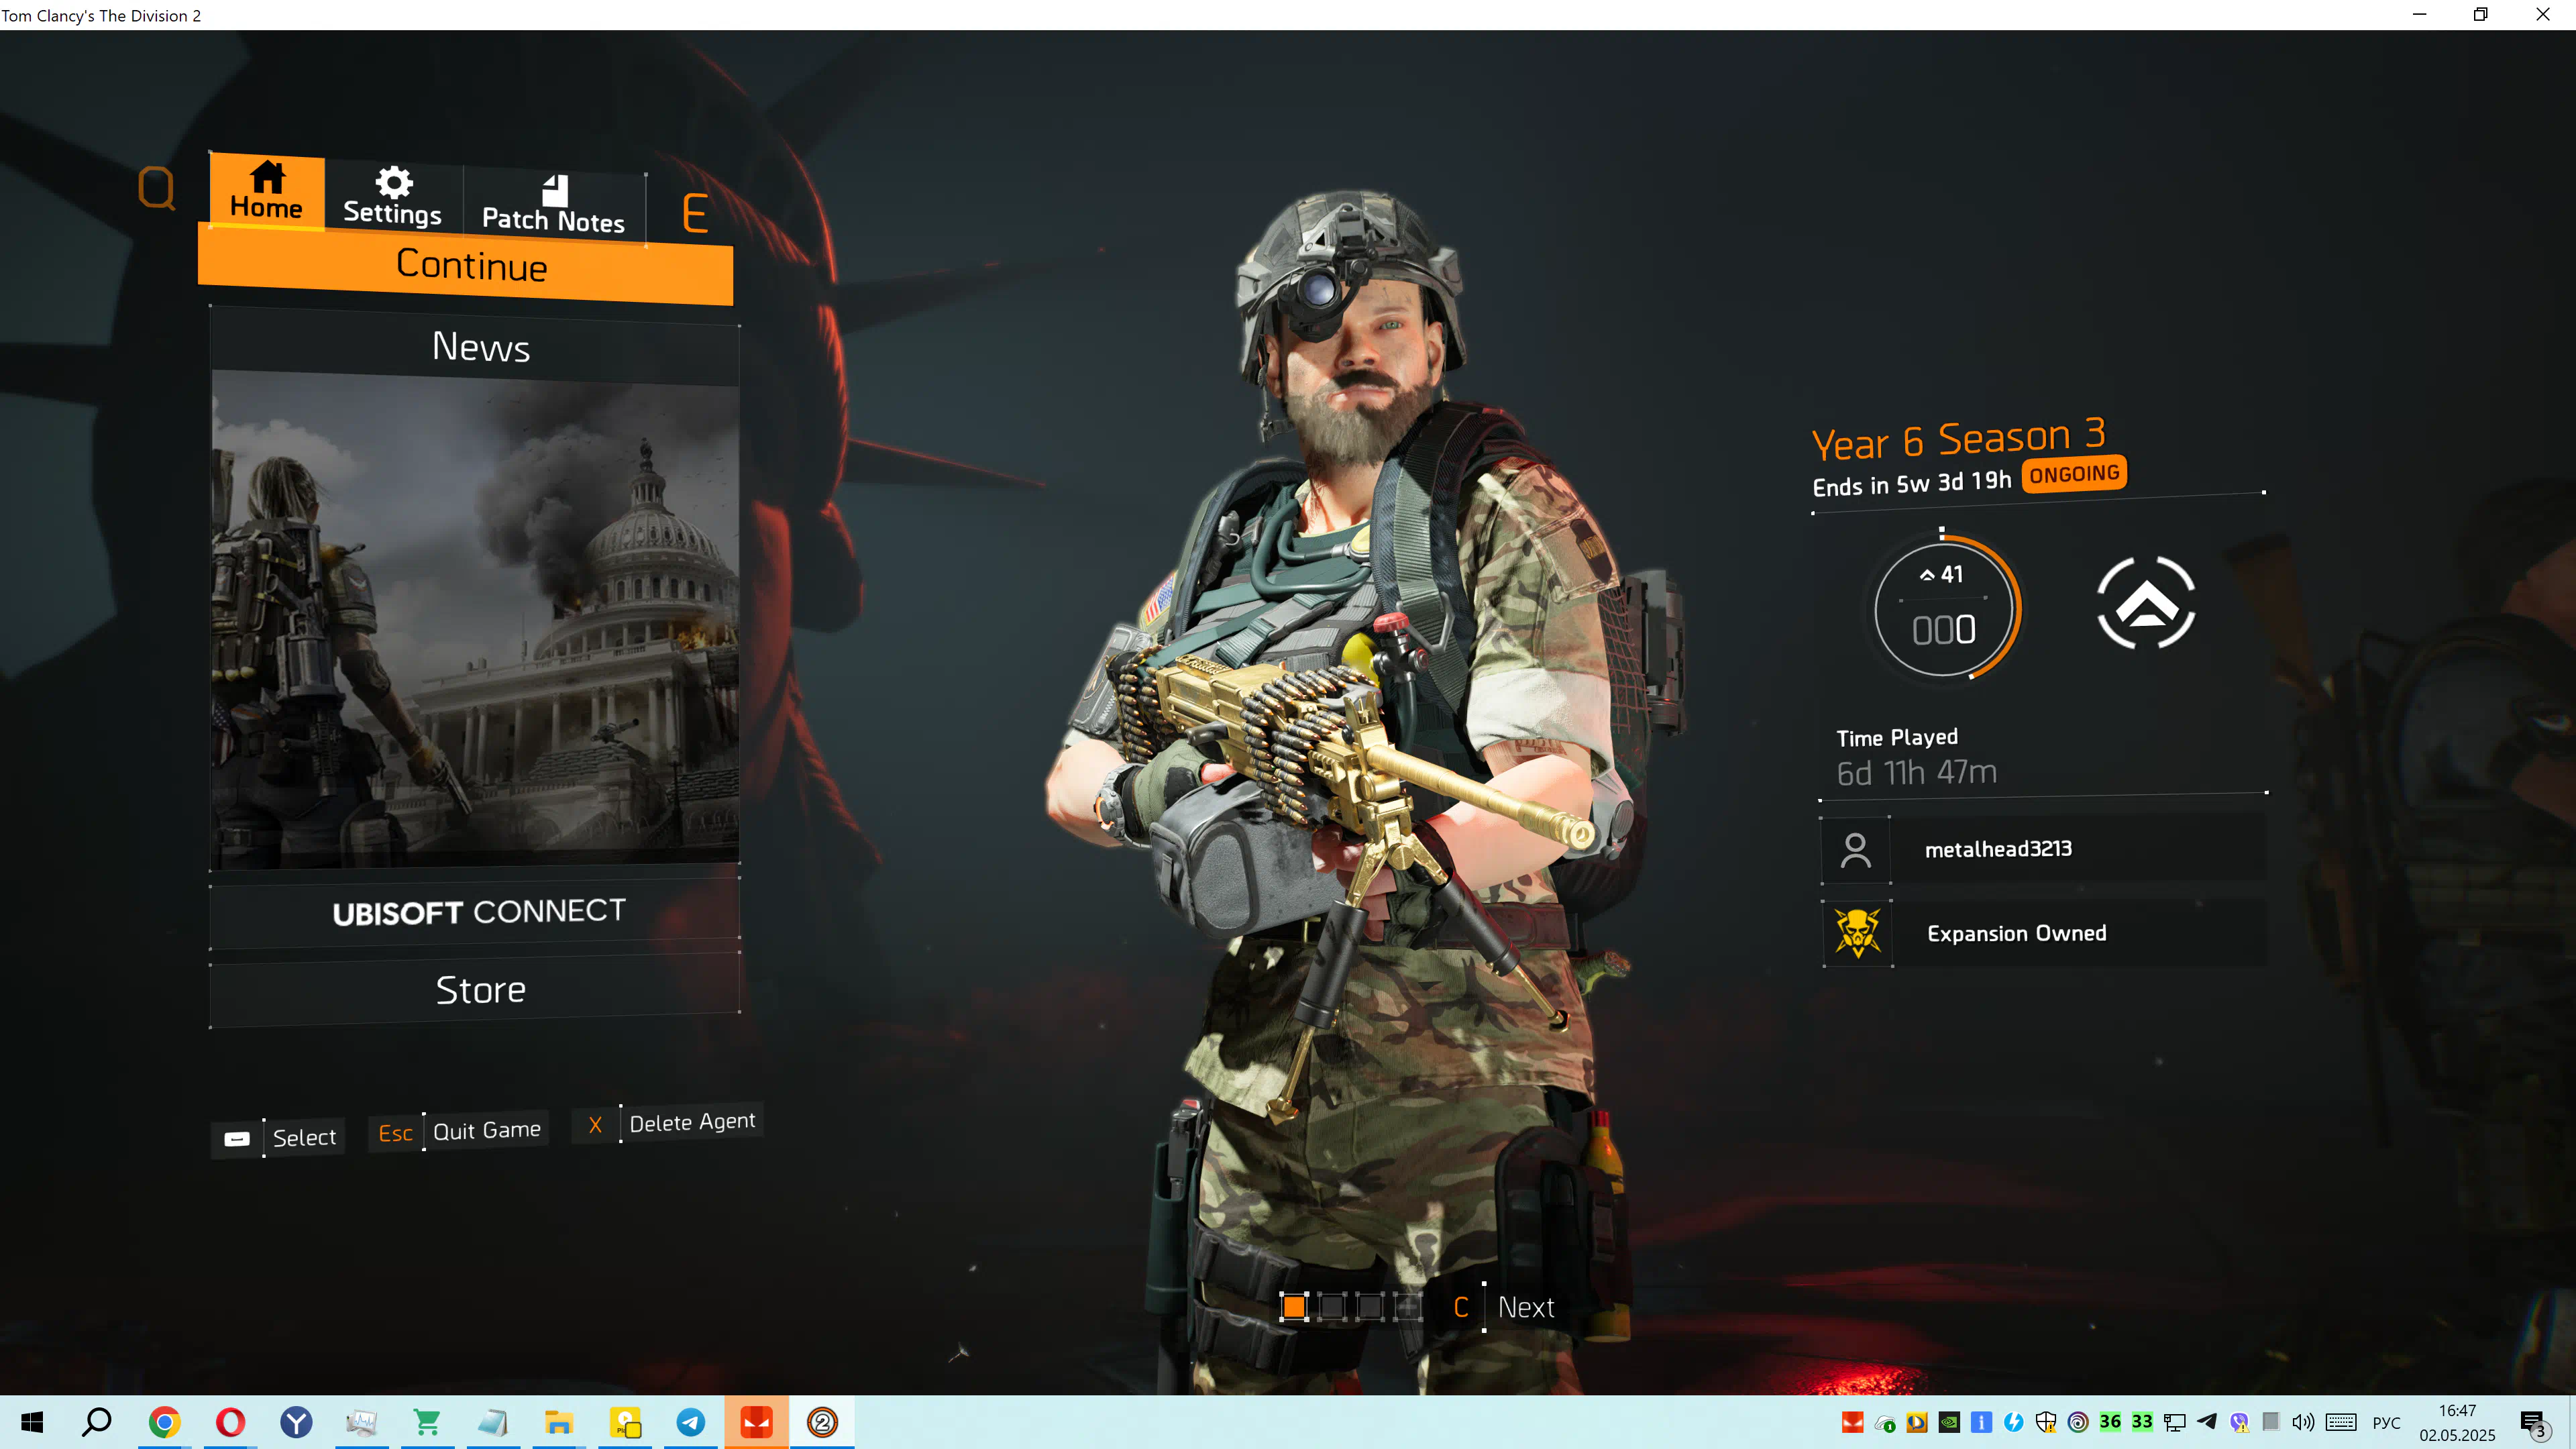The image size is (2576, 1449).
Task: Click Quit Game
Action: tap(487, 1131)
